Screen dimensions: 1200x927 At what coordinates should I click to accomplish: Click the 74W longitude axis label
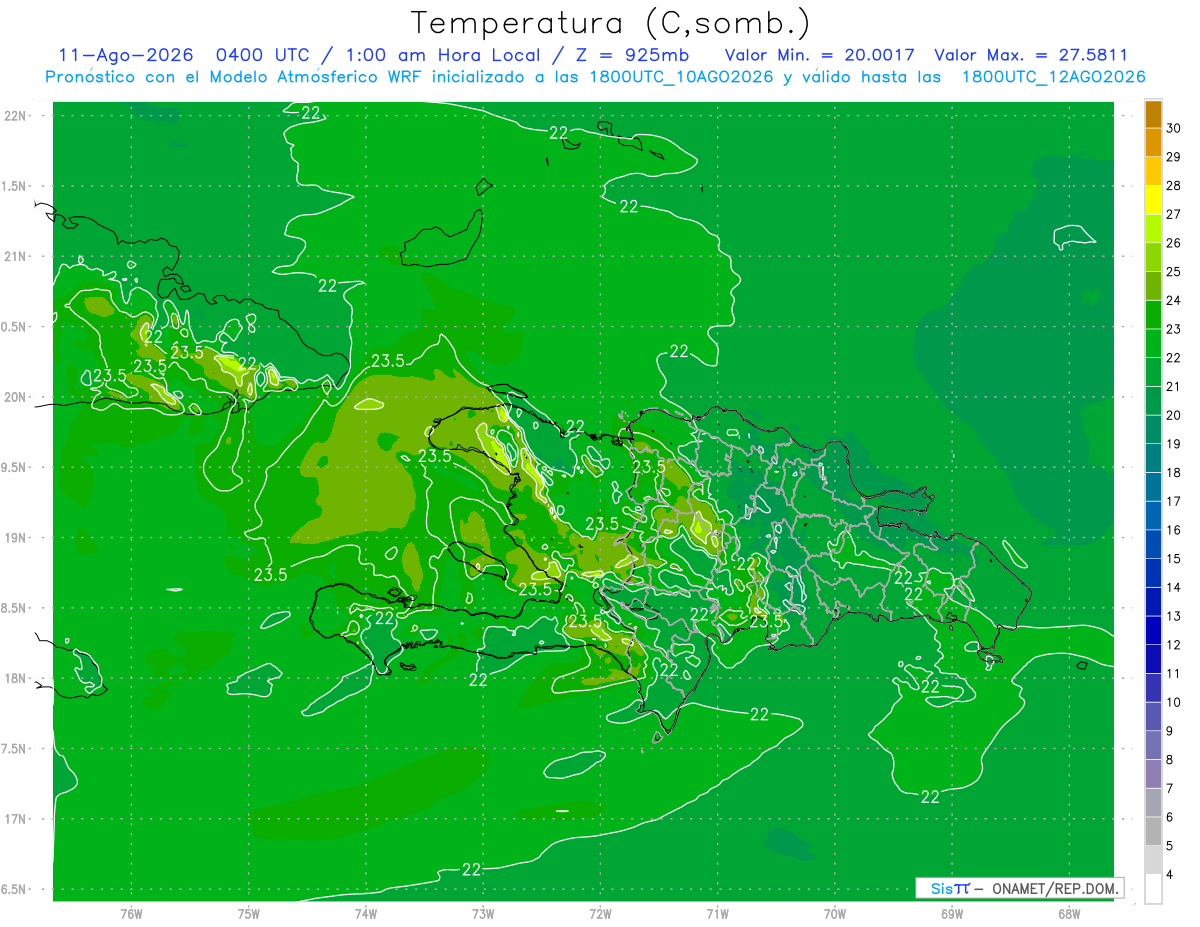coord(365,913)
